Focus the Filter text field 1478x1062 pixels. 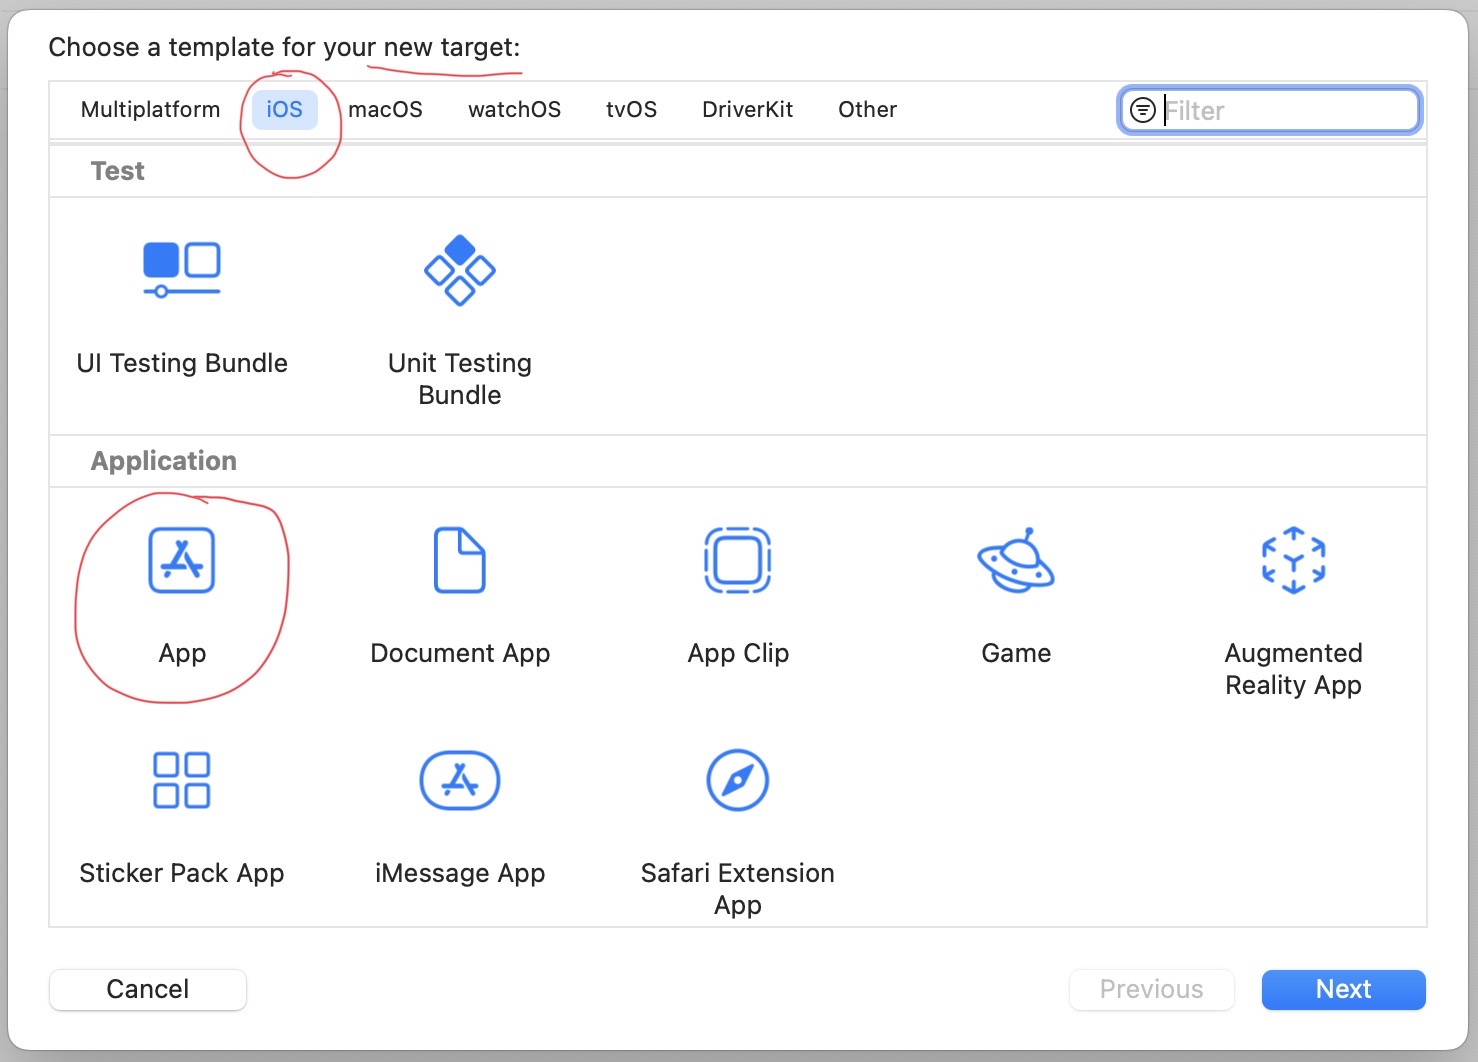(1285, 110)
